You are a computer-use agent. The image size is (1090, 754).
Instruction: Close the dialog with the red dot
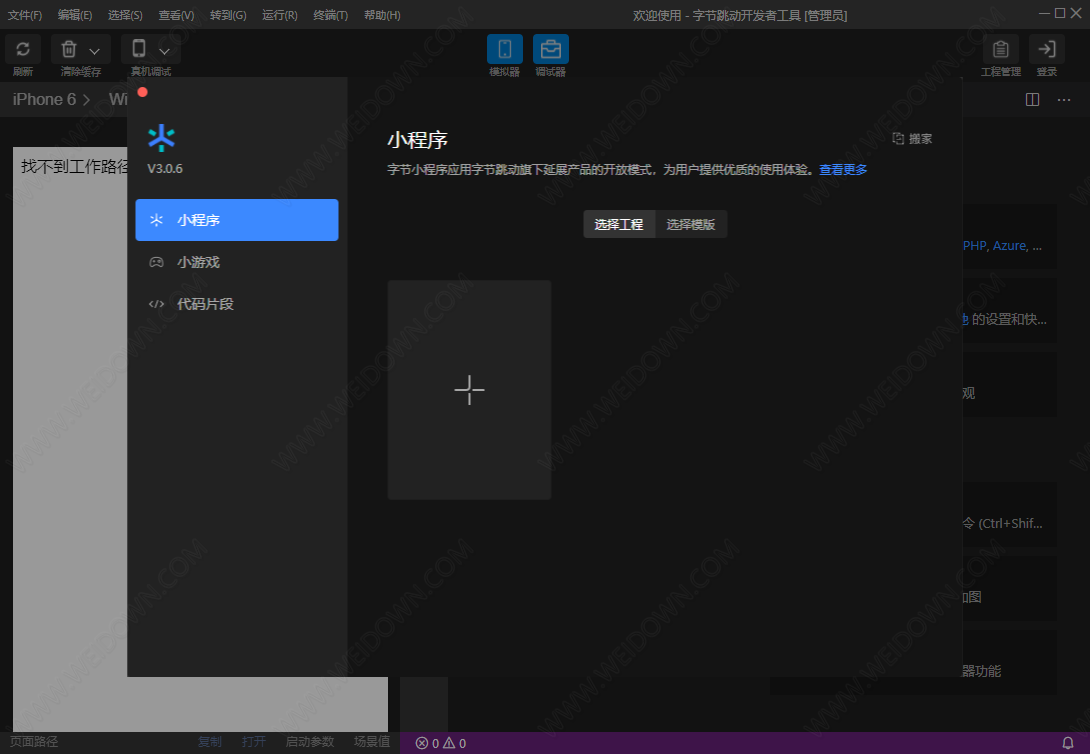pyautogui.click(x=143, y=92)
